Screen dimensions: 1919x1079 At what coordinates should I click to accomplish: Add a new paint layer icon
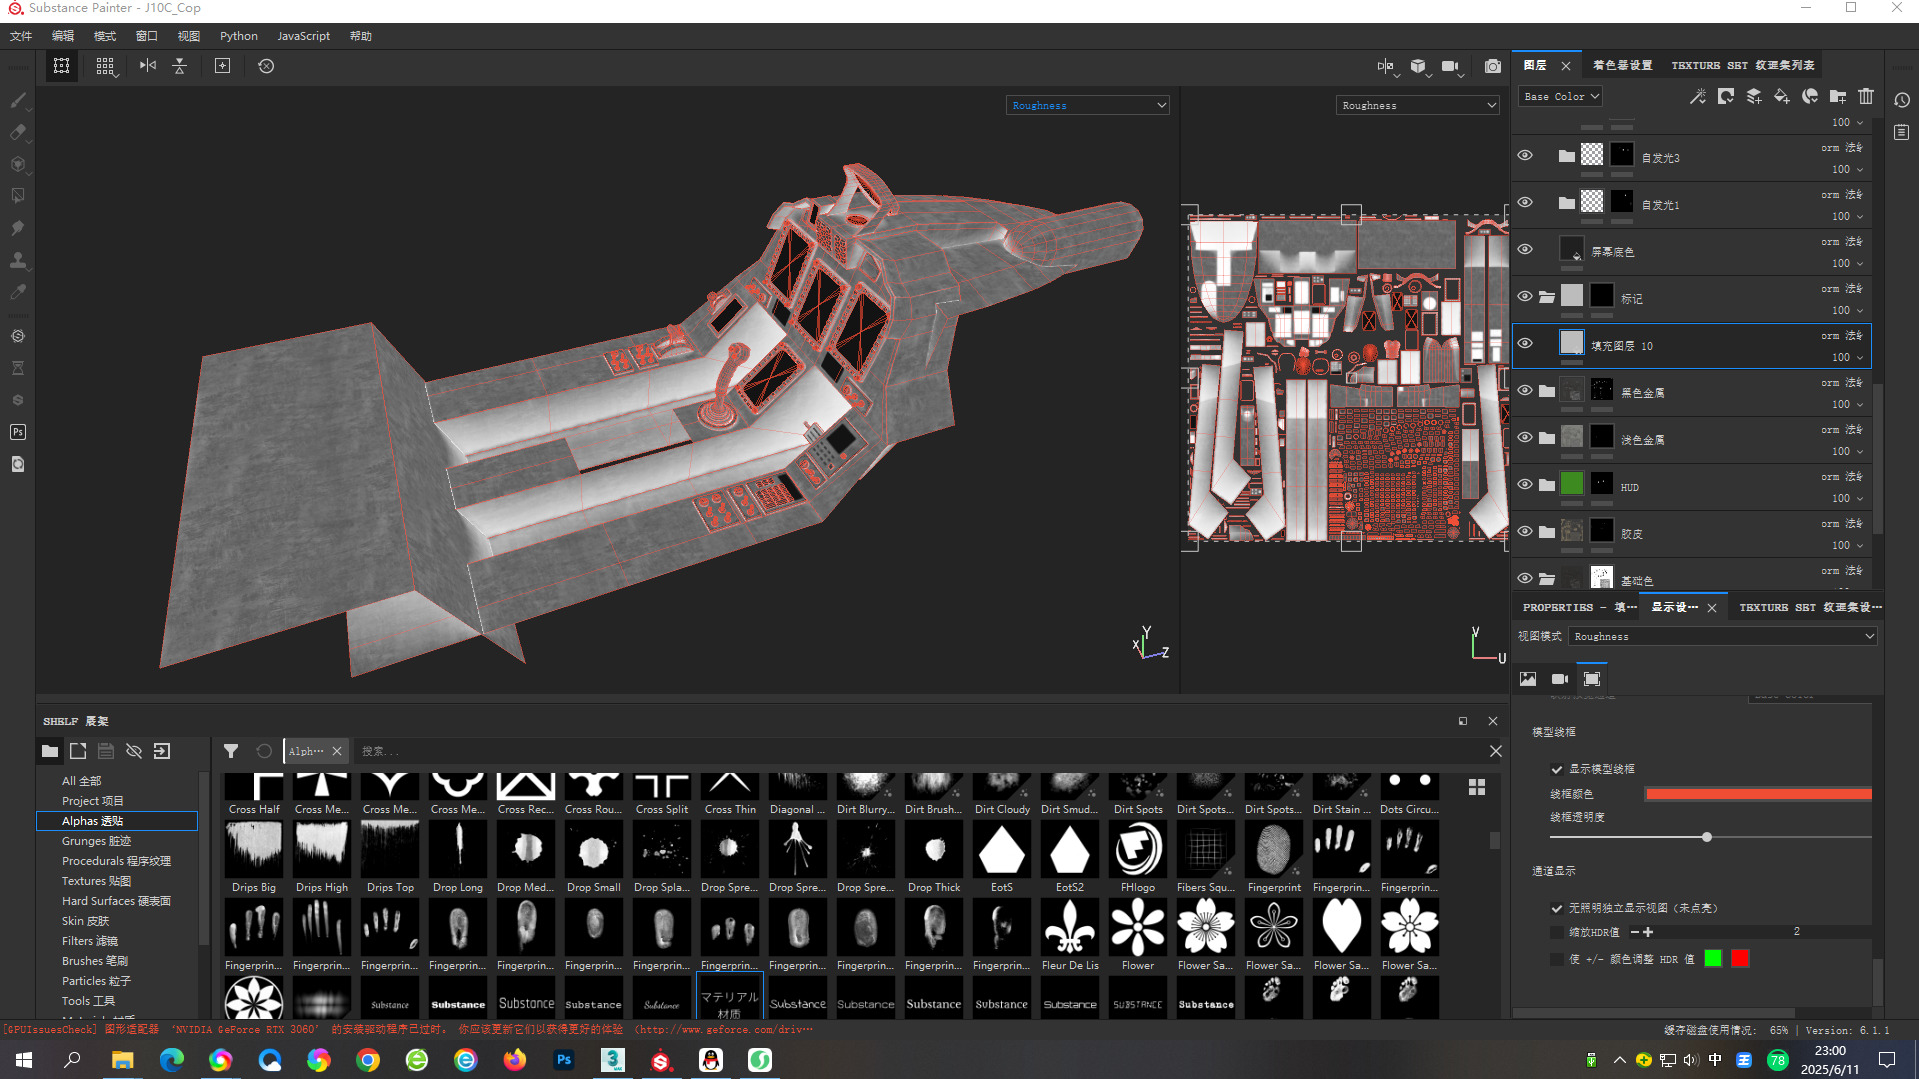pyautogui.click(x=1754, y=97)
